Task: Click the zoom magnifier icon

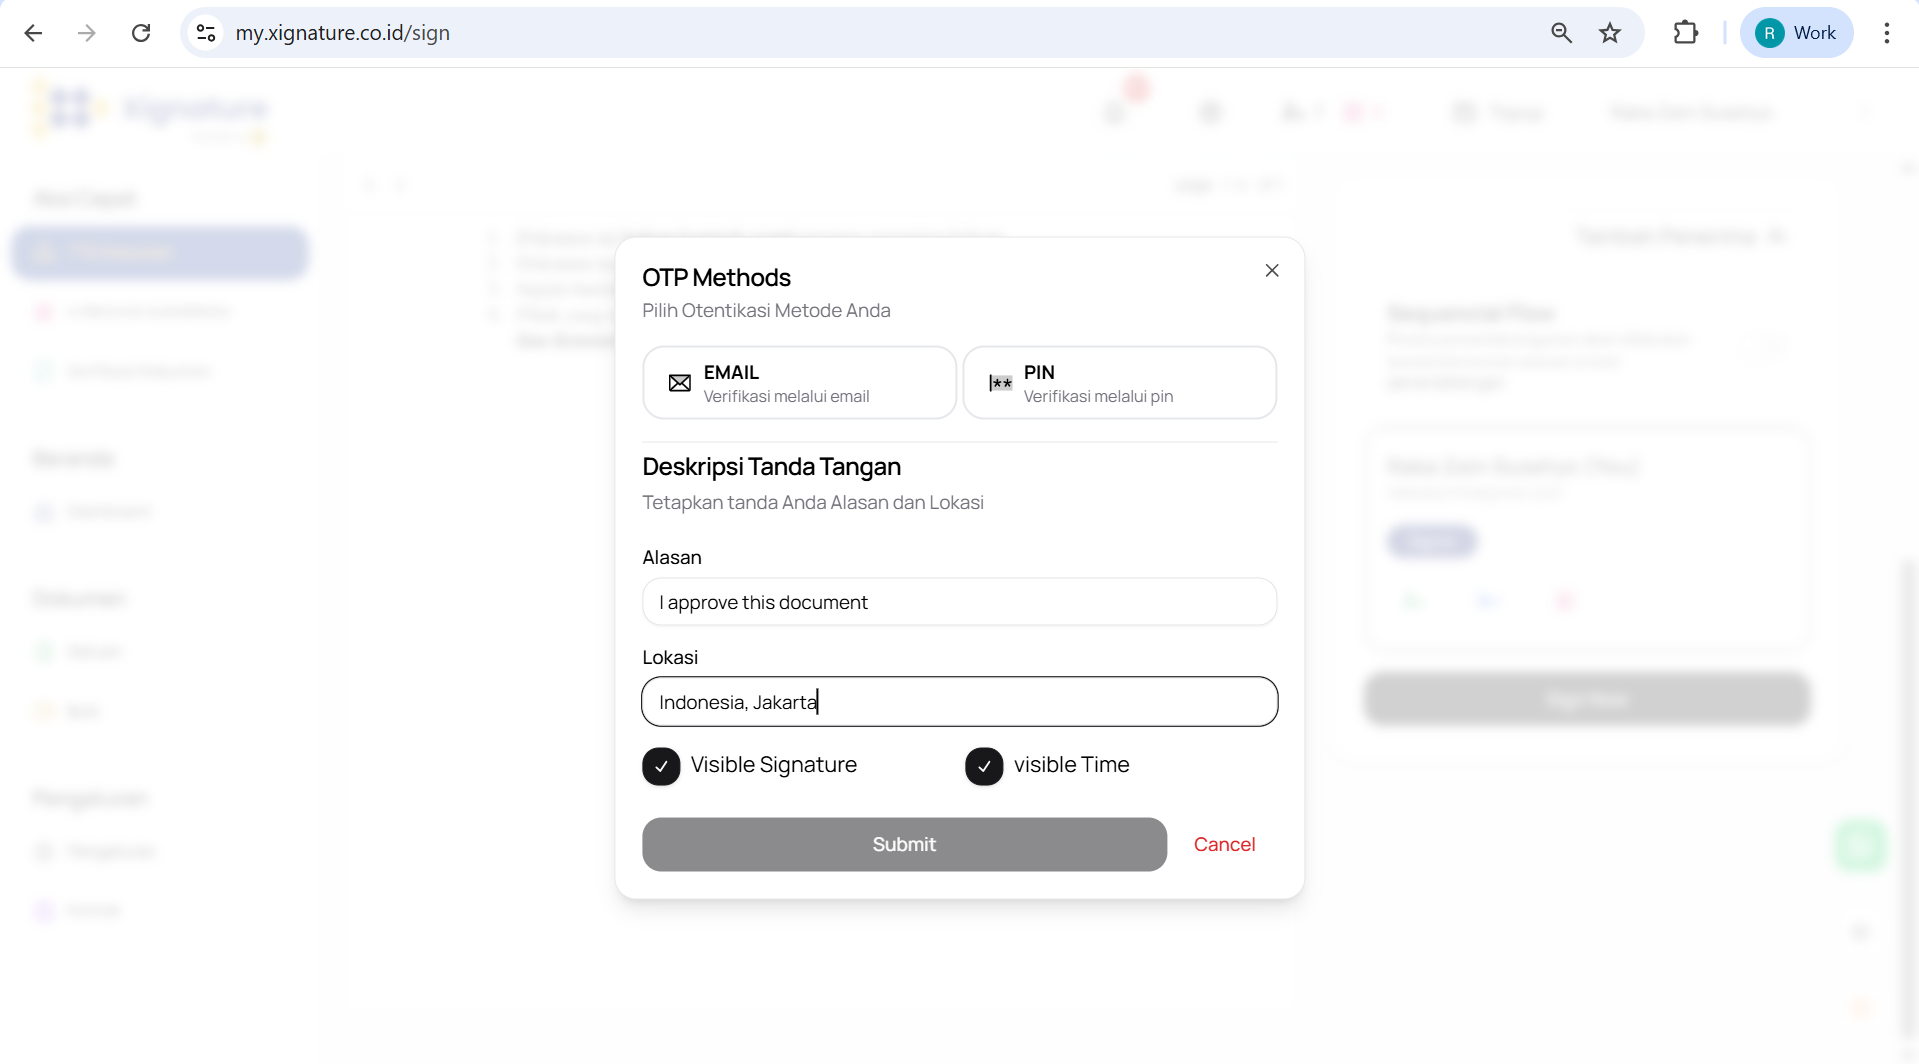Action: pos(1561,33)
